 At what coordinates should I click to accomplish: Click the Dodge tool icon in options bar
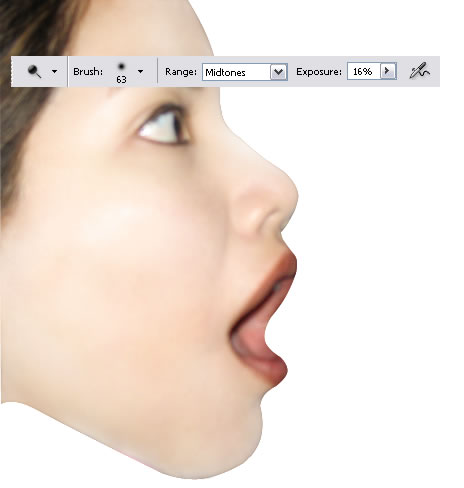(x=34, y=71)
